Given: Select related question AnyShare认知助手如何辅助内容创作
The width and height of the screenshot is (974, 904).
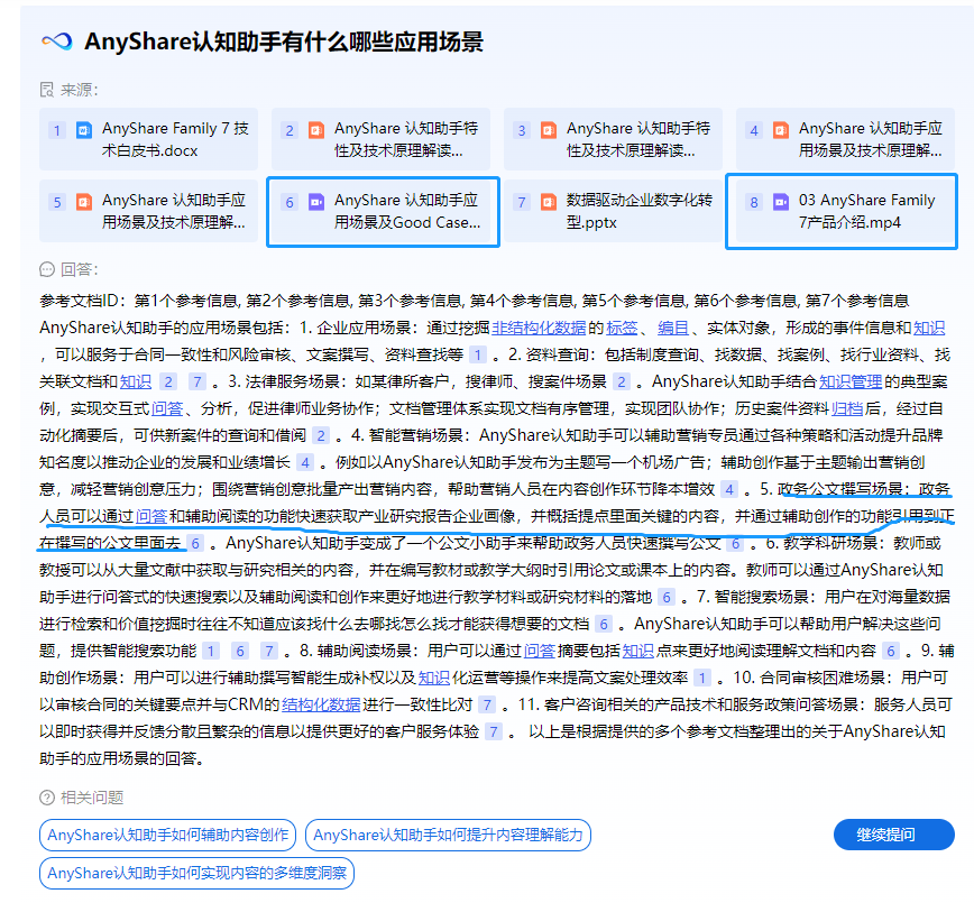Looking at the screenshot, I should 168,834.
